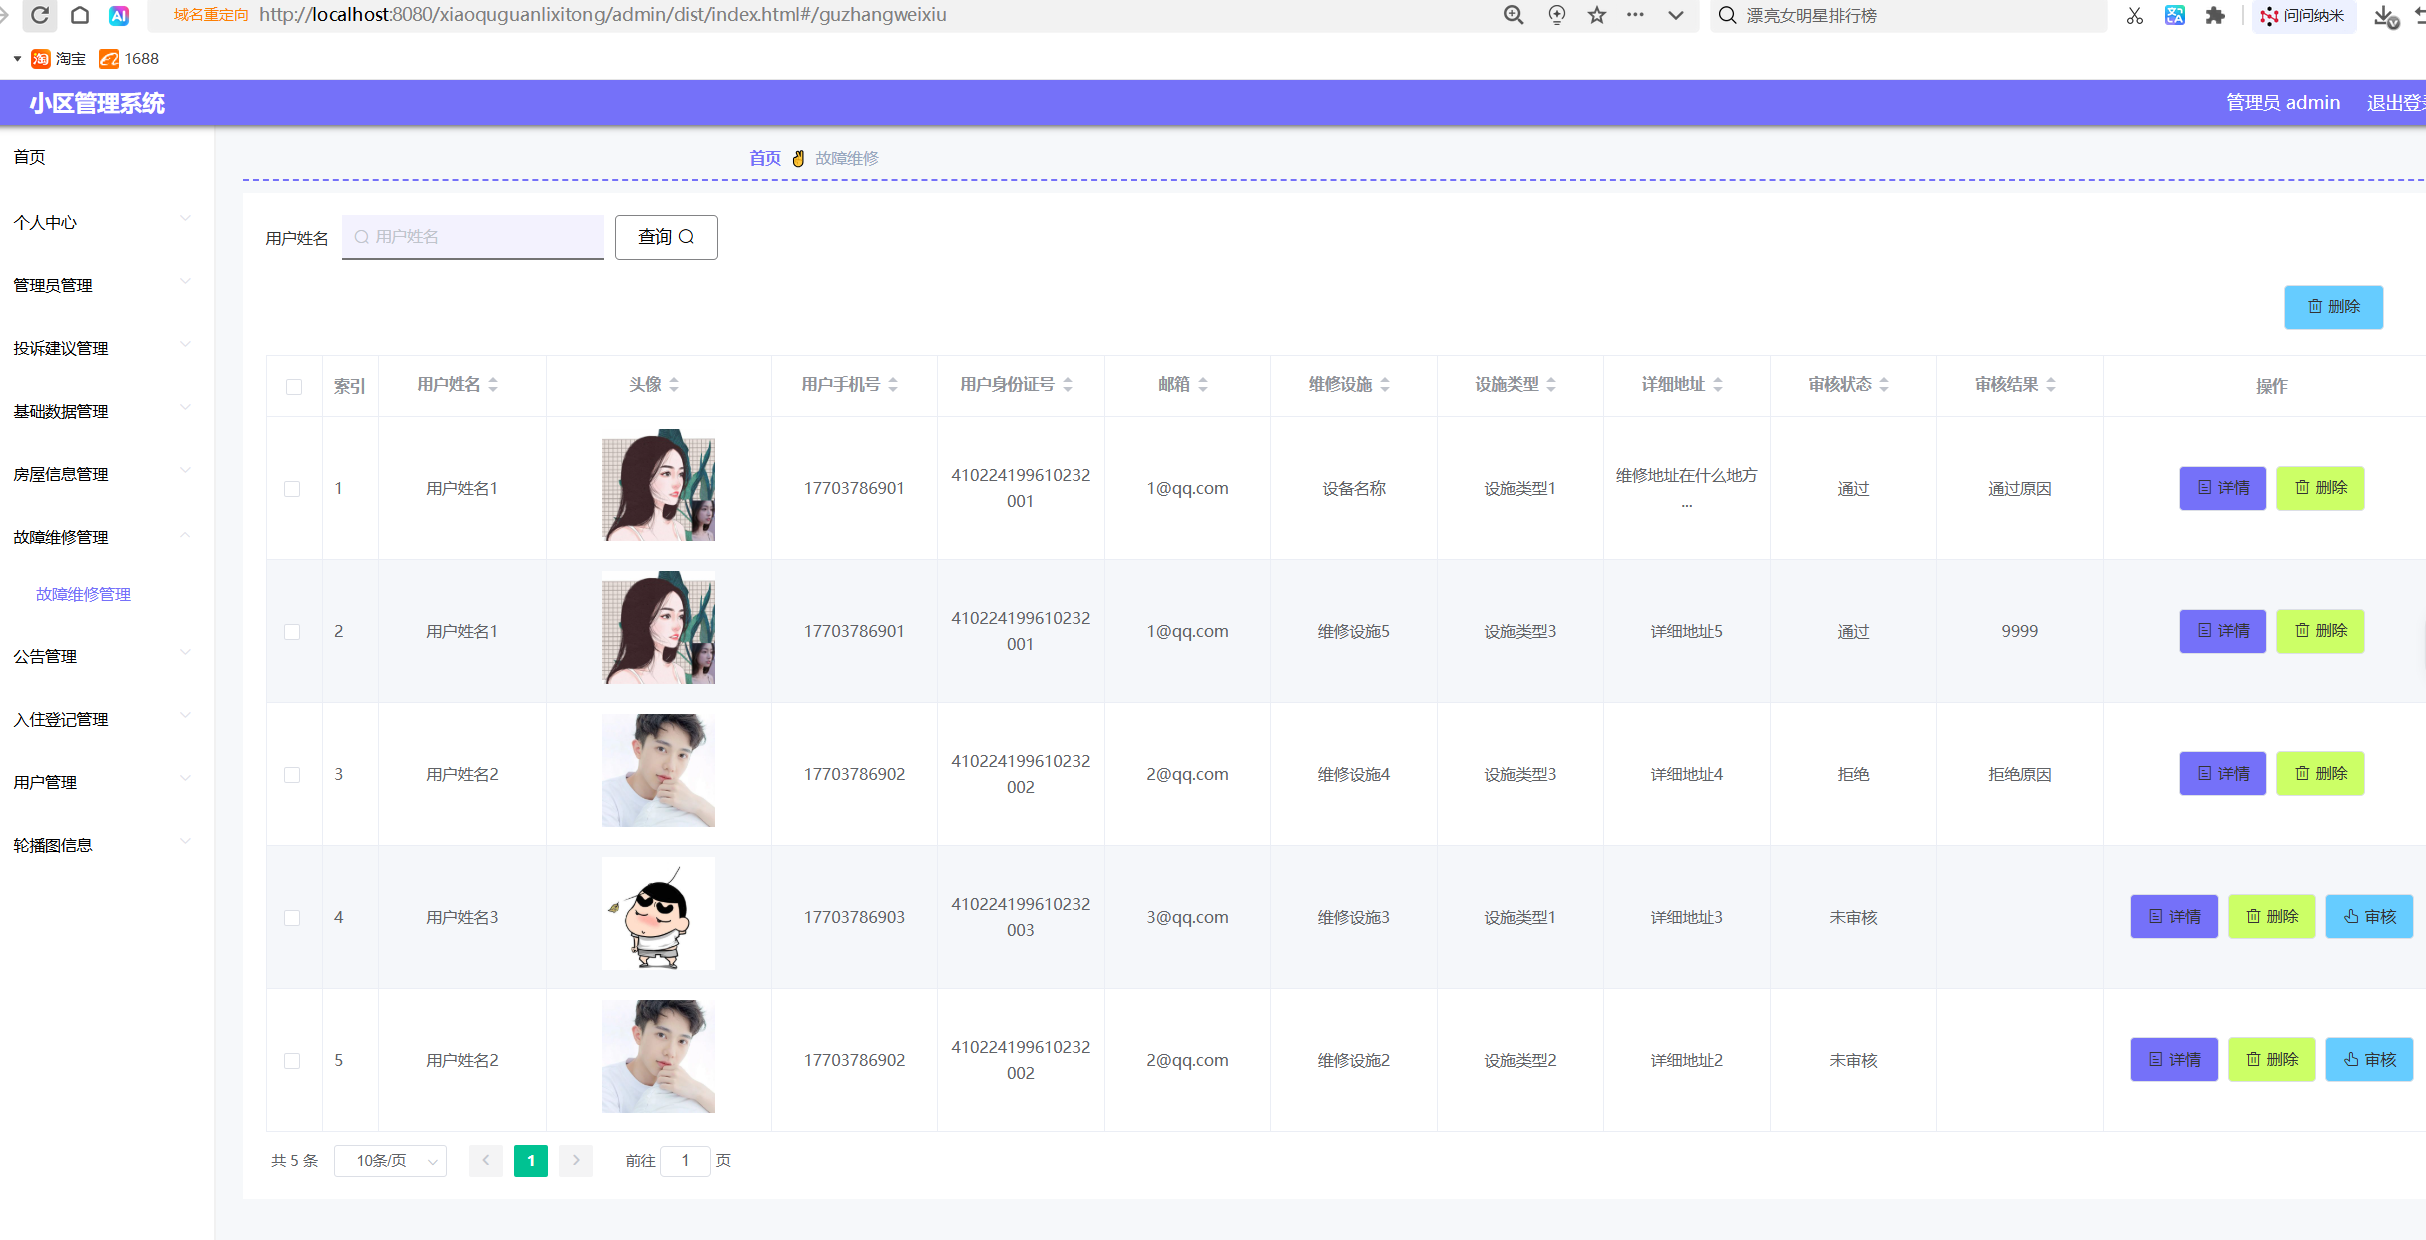The width and height of the screenshot is (2426, 1240).
Task: Check the checkbox for row 1
Action: (292, 489)
